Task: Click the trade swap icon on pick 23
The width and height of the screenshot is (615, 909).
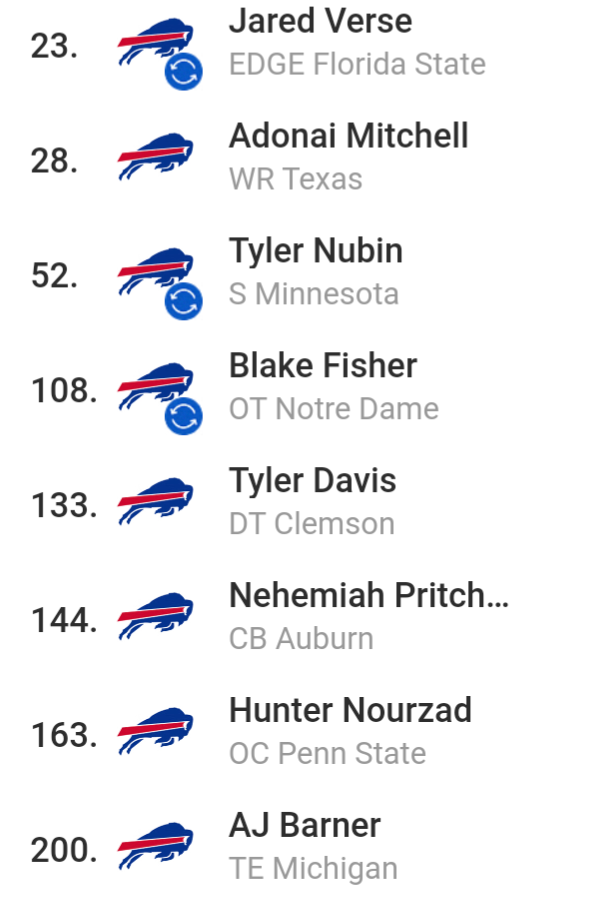Action: (x=183, y=71)
